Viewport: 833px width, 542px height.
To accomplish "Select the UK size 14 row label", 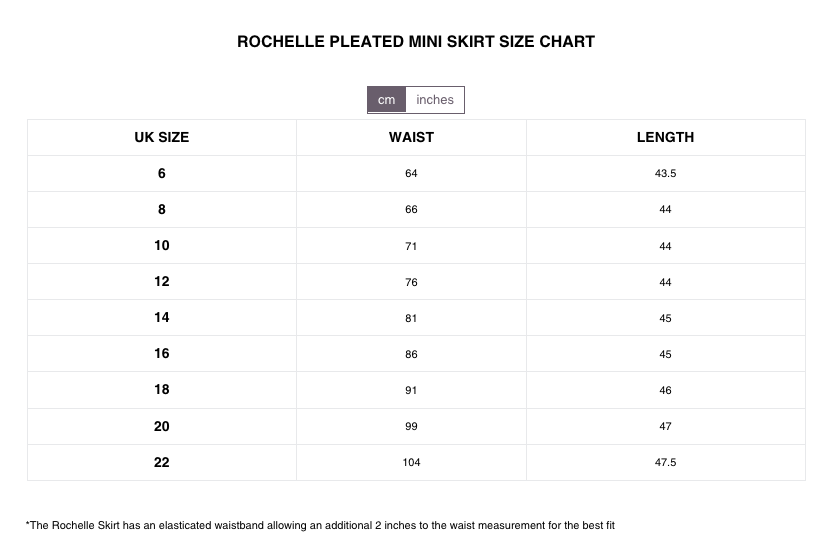I will coord(162,318).
